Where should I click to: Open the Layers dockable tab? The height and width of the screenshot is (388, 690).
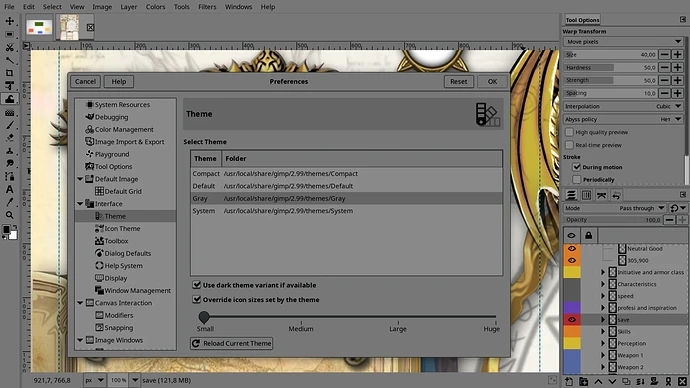pyautogui.click(x=571, y=195)
